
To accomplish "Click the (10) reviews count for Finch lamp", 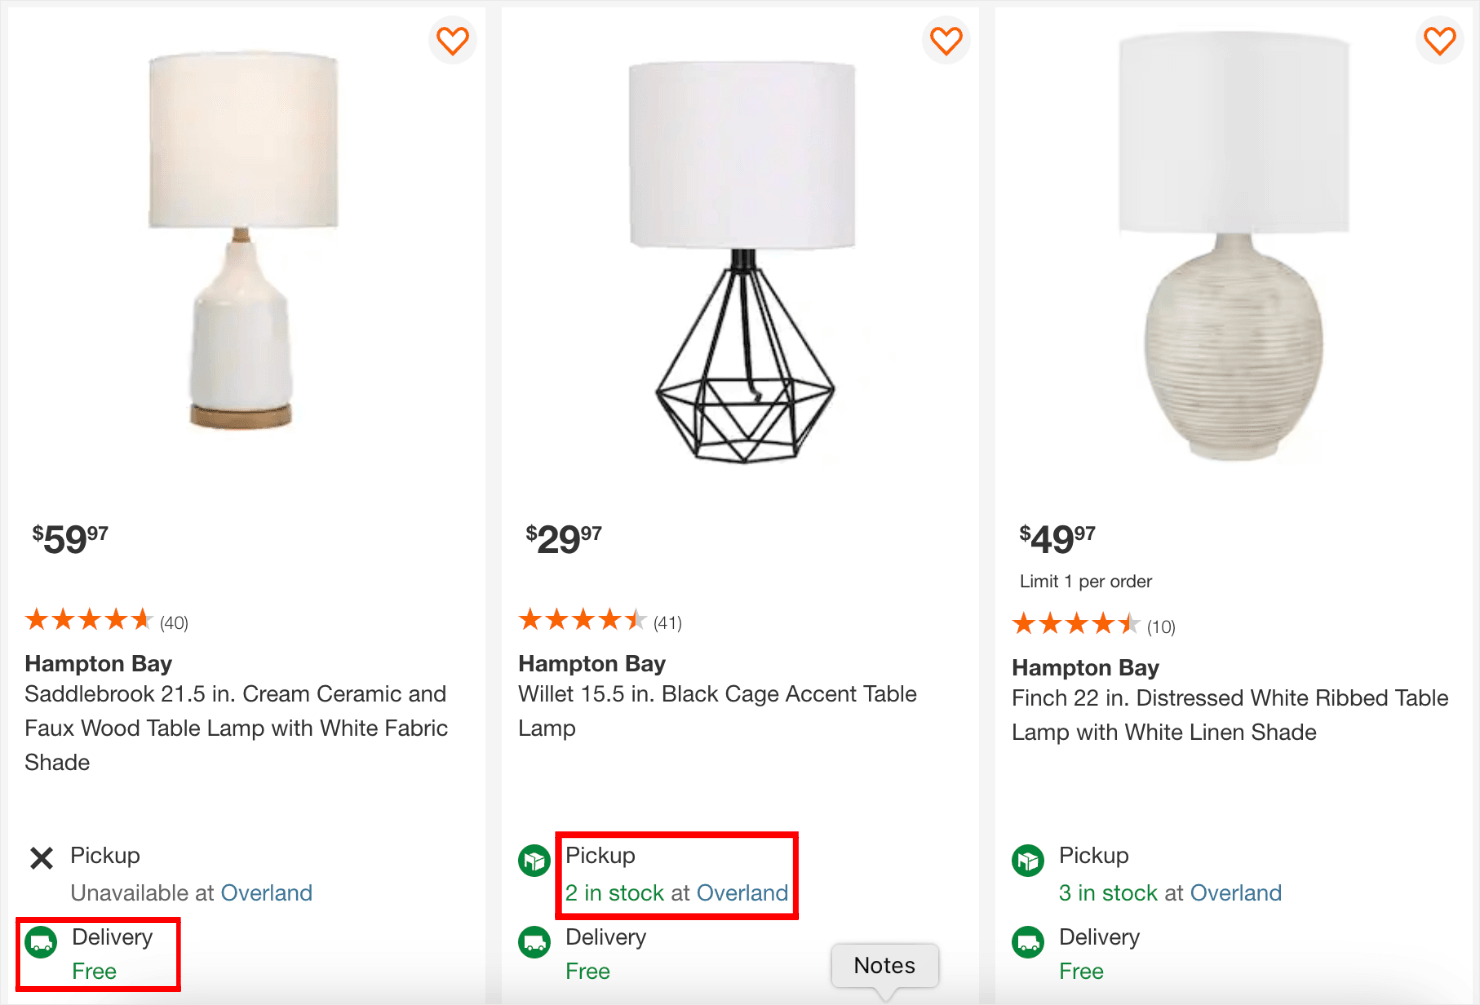I will pyautogui.click(x=1161, y=627).
